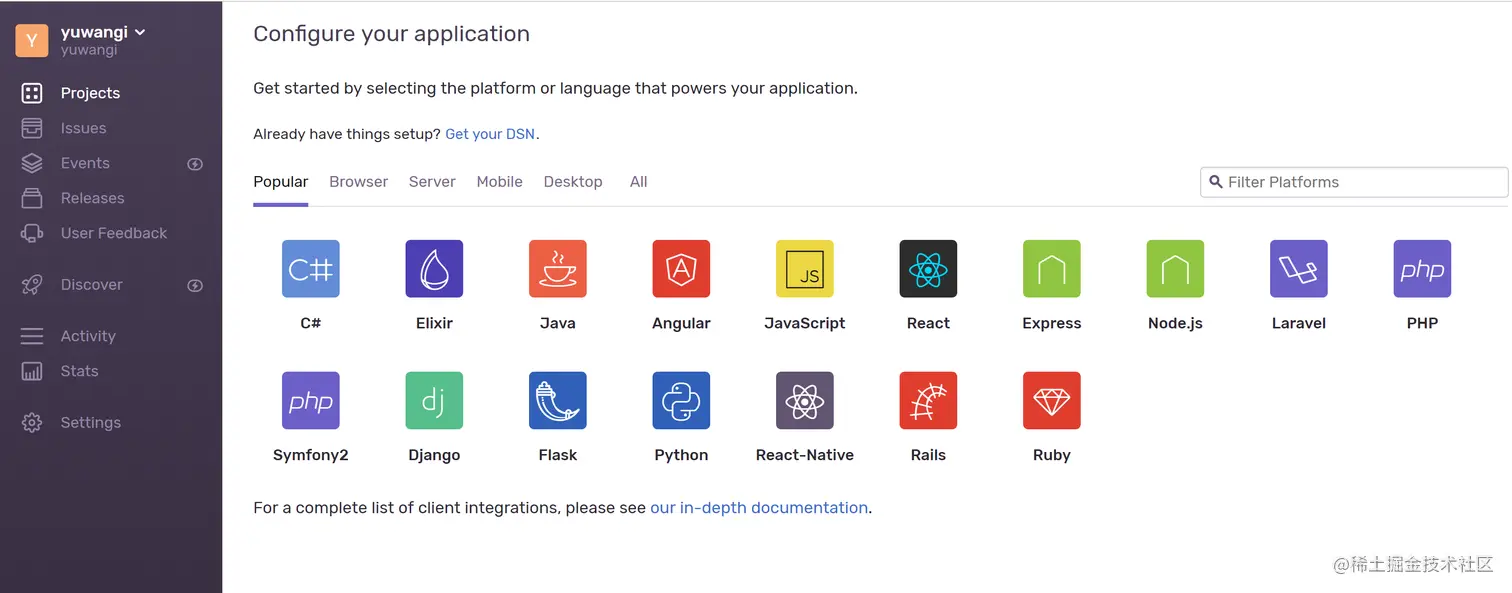Pick the Laravel platform icon
Image resolution: width=1512 pixels, height=593 pixels.
coord(1299,269)
